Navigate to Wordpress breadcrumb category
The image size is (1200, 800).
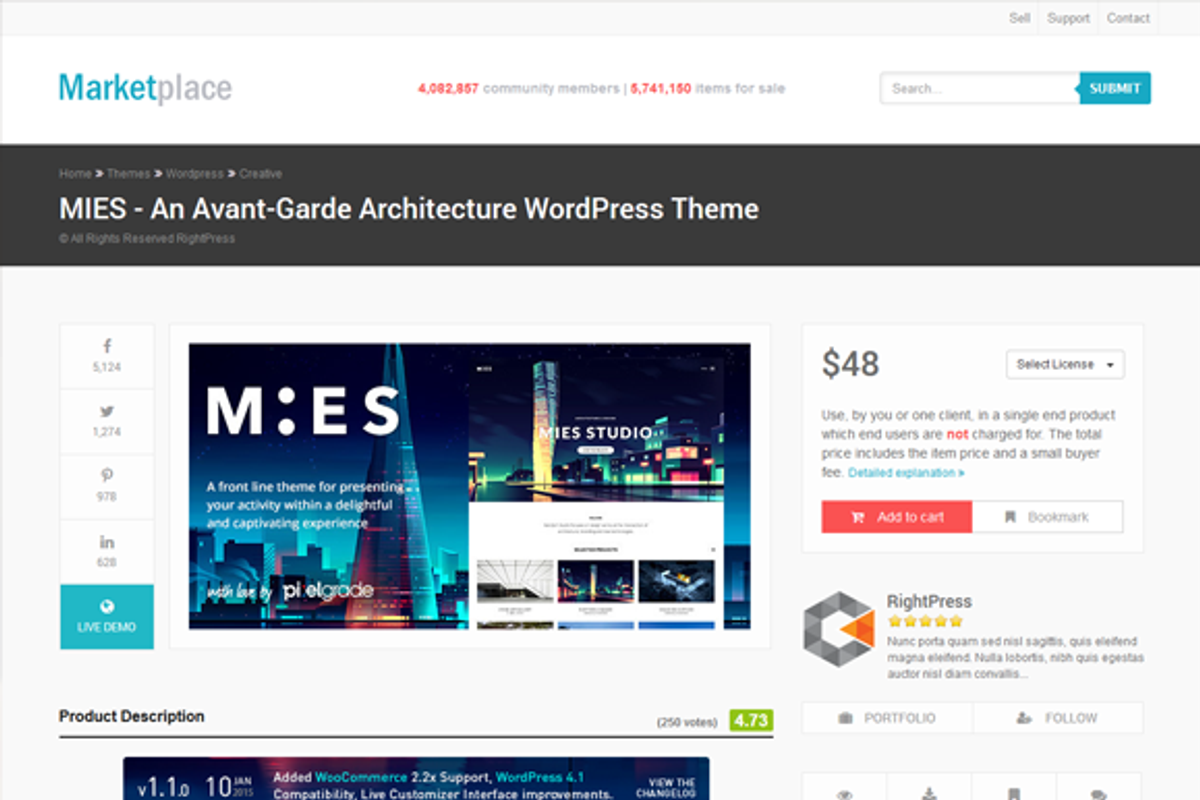pos(194,173)
